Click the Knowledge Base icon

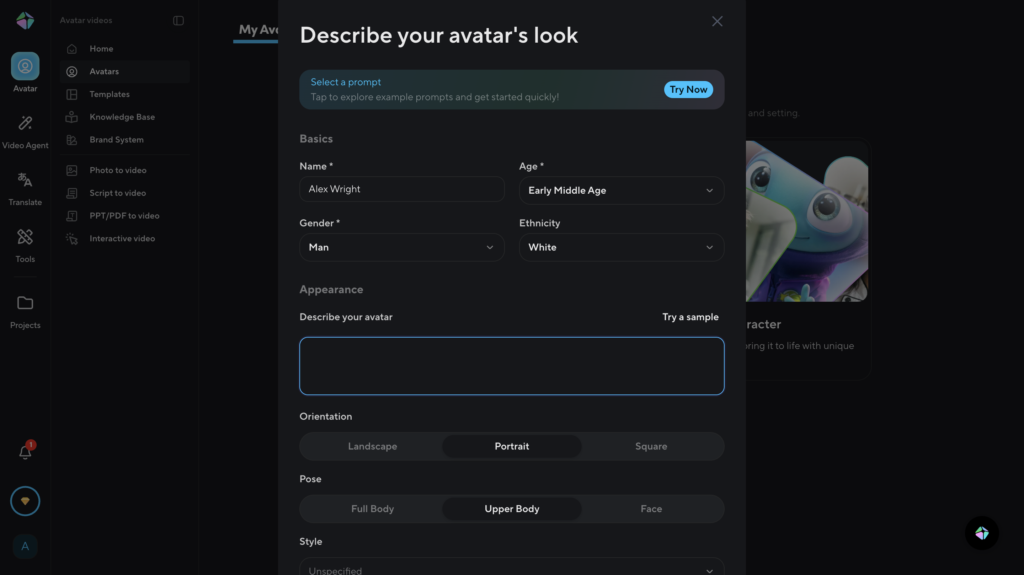click(x=72, y=117)
